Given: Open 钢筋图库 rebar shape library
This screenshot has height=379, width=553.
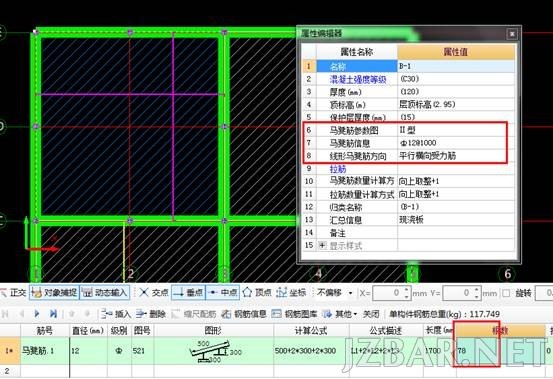Looking at the screenshot, I should point(294,313).
